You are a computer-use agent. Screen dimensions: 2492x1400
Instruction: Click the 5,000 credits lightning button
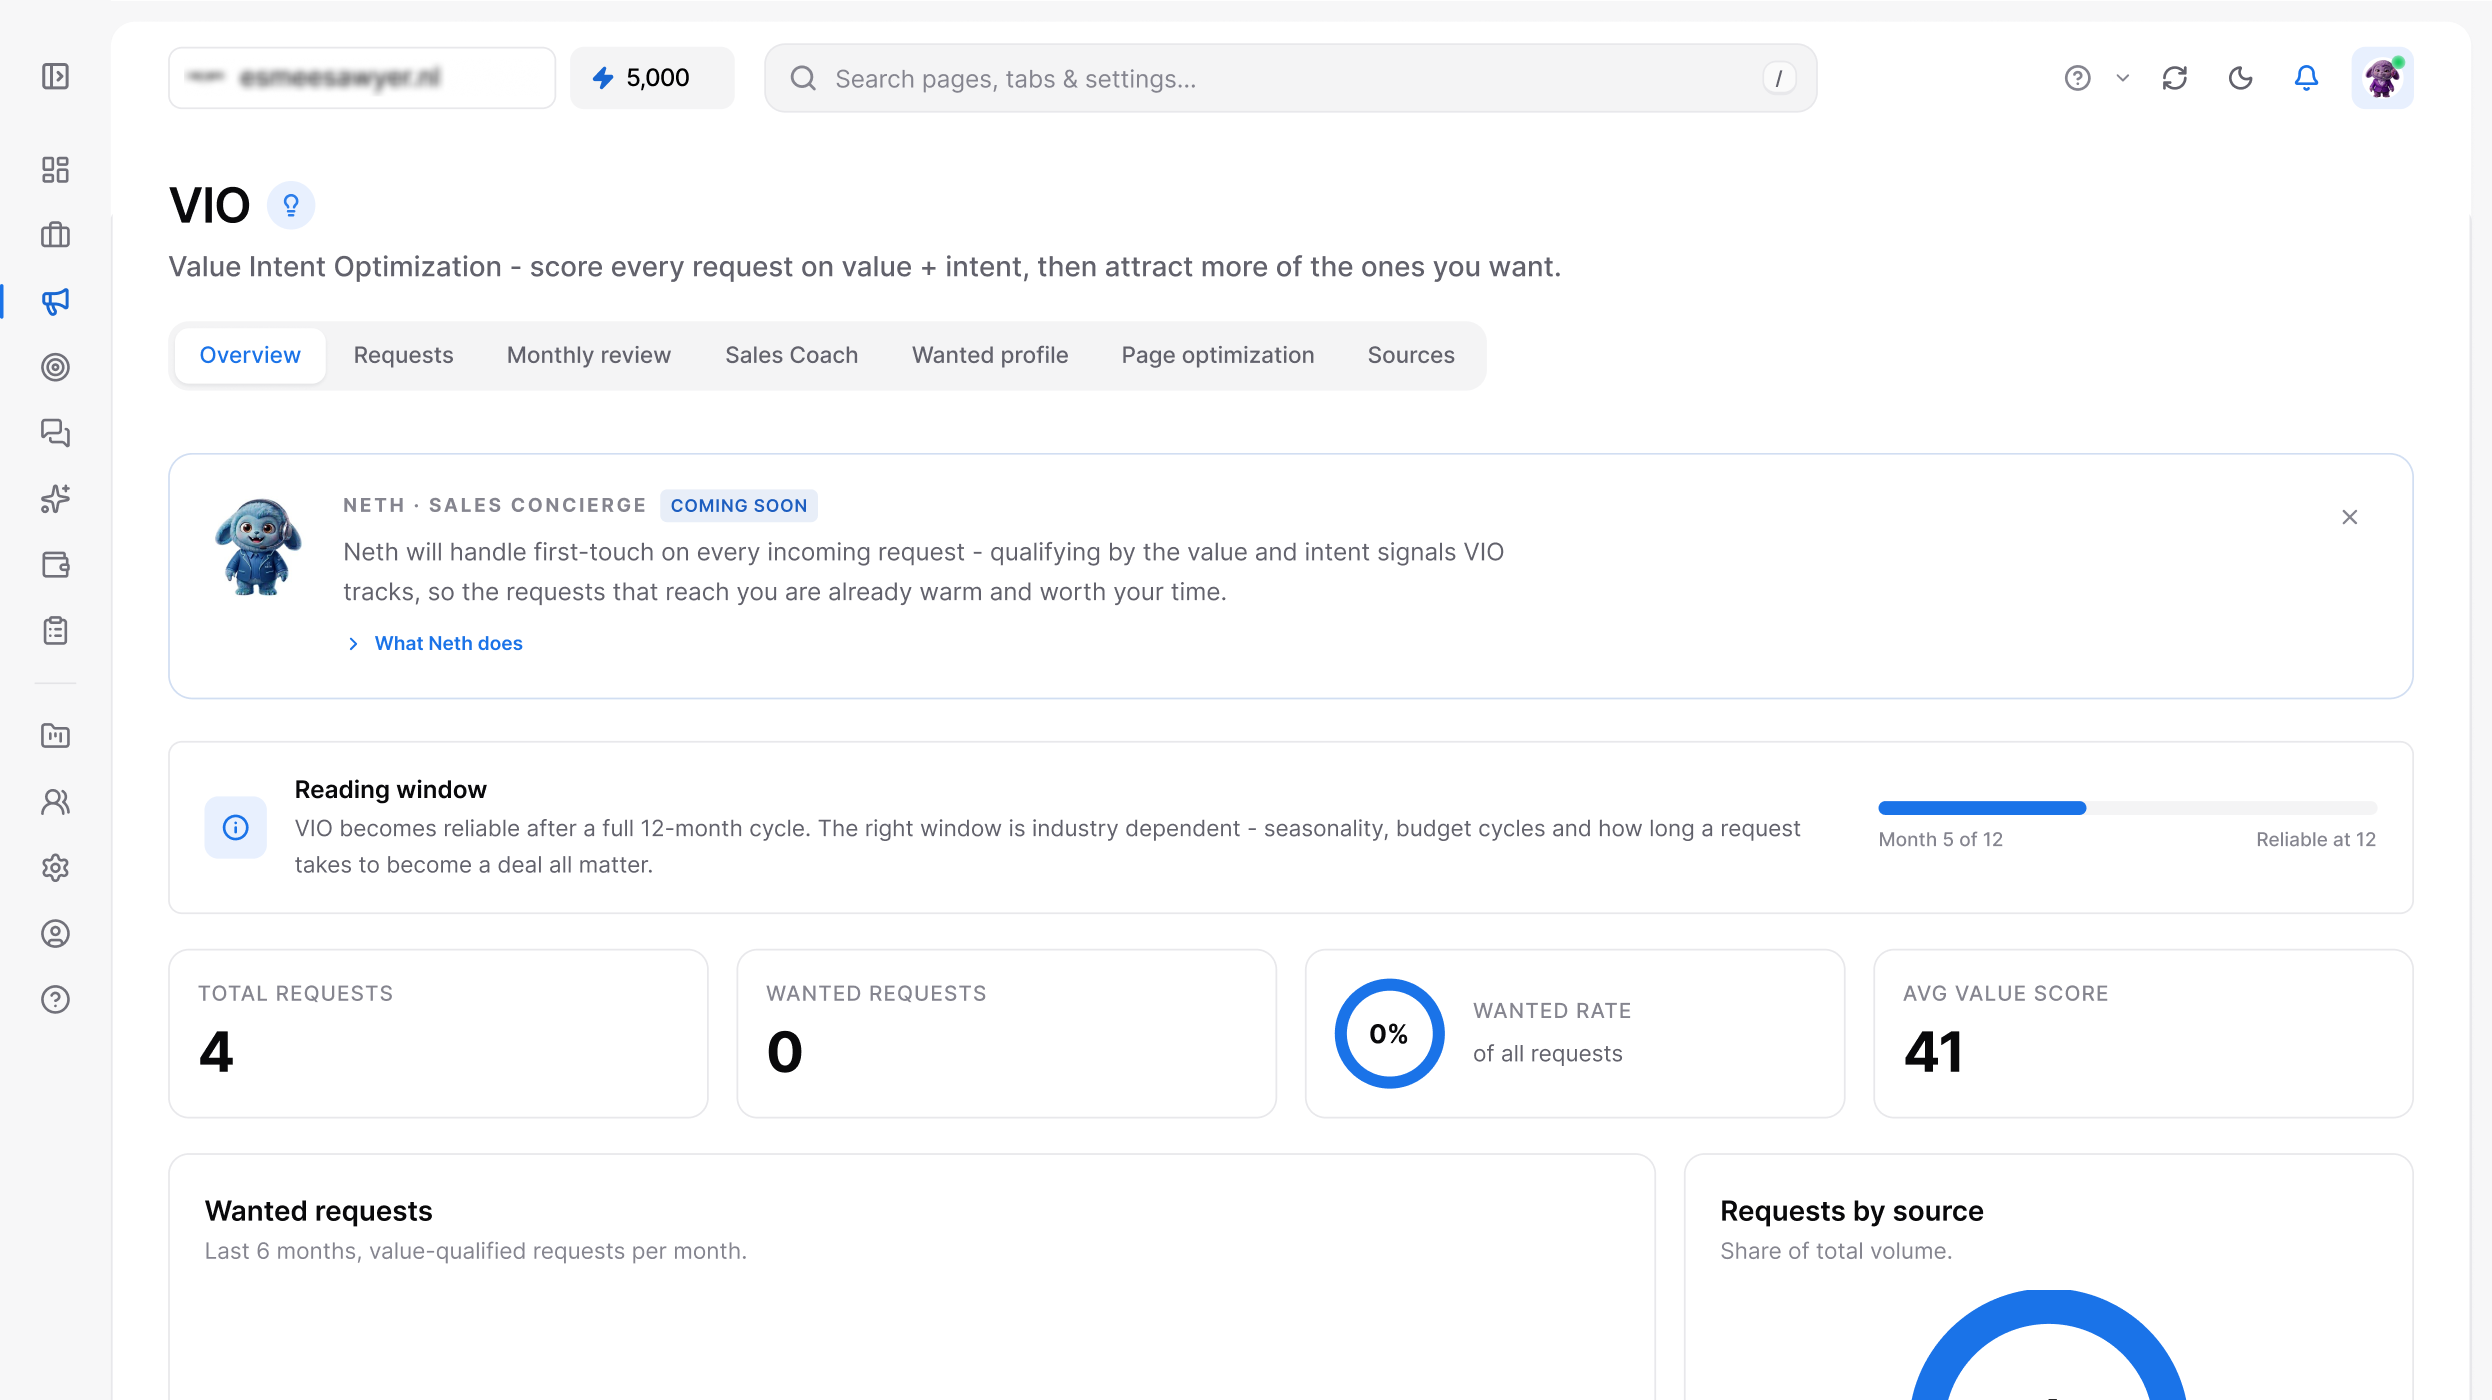652,78
